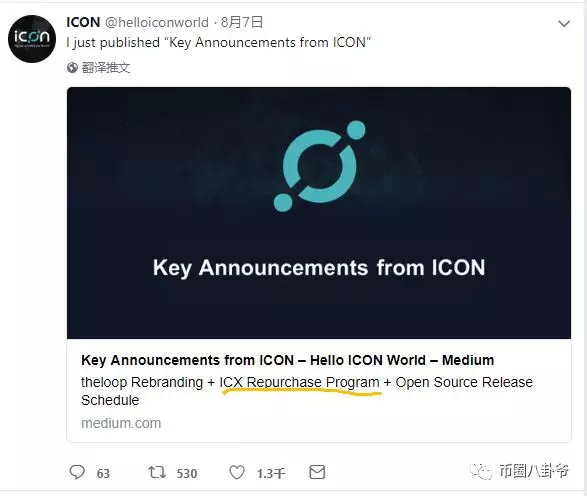Click the 1.3千 likes count
The image size is (587, 496).
271,474
